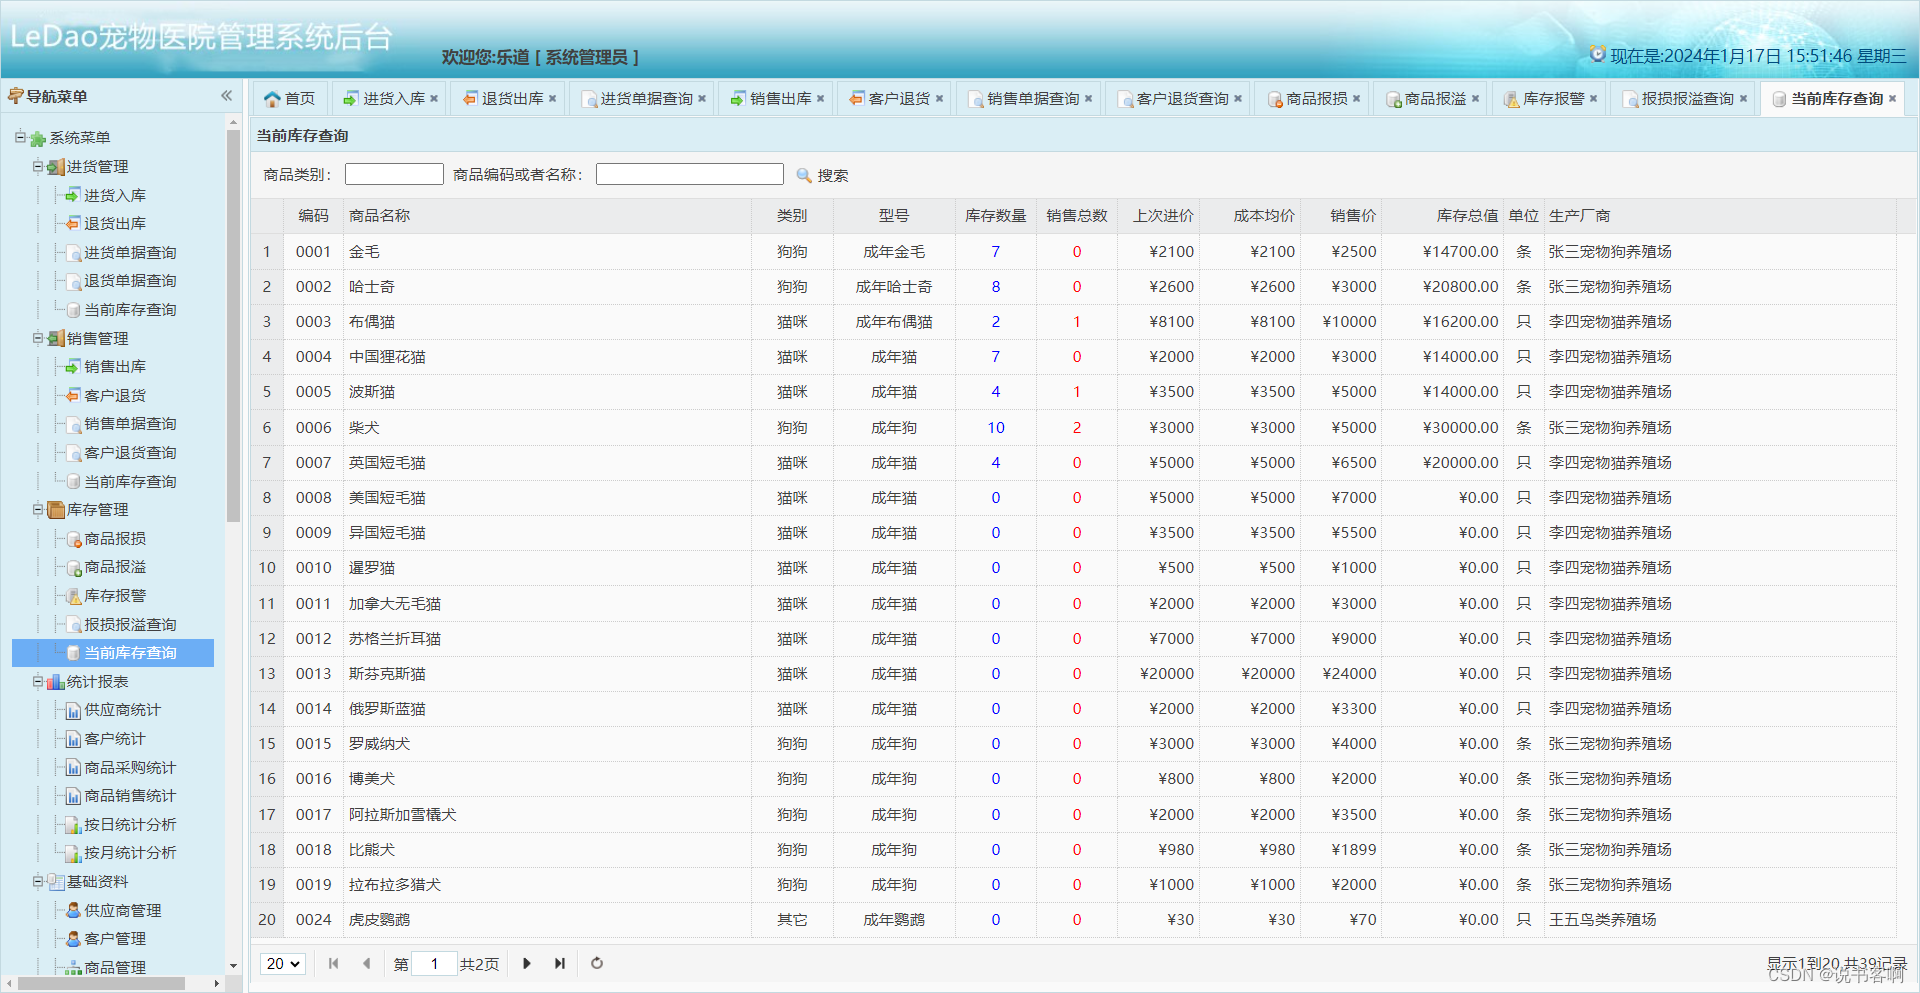This screenshot has height=993, width=1920.
Task: Go to next page of results
Action: click(x=527, y=964)
